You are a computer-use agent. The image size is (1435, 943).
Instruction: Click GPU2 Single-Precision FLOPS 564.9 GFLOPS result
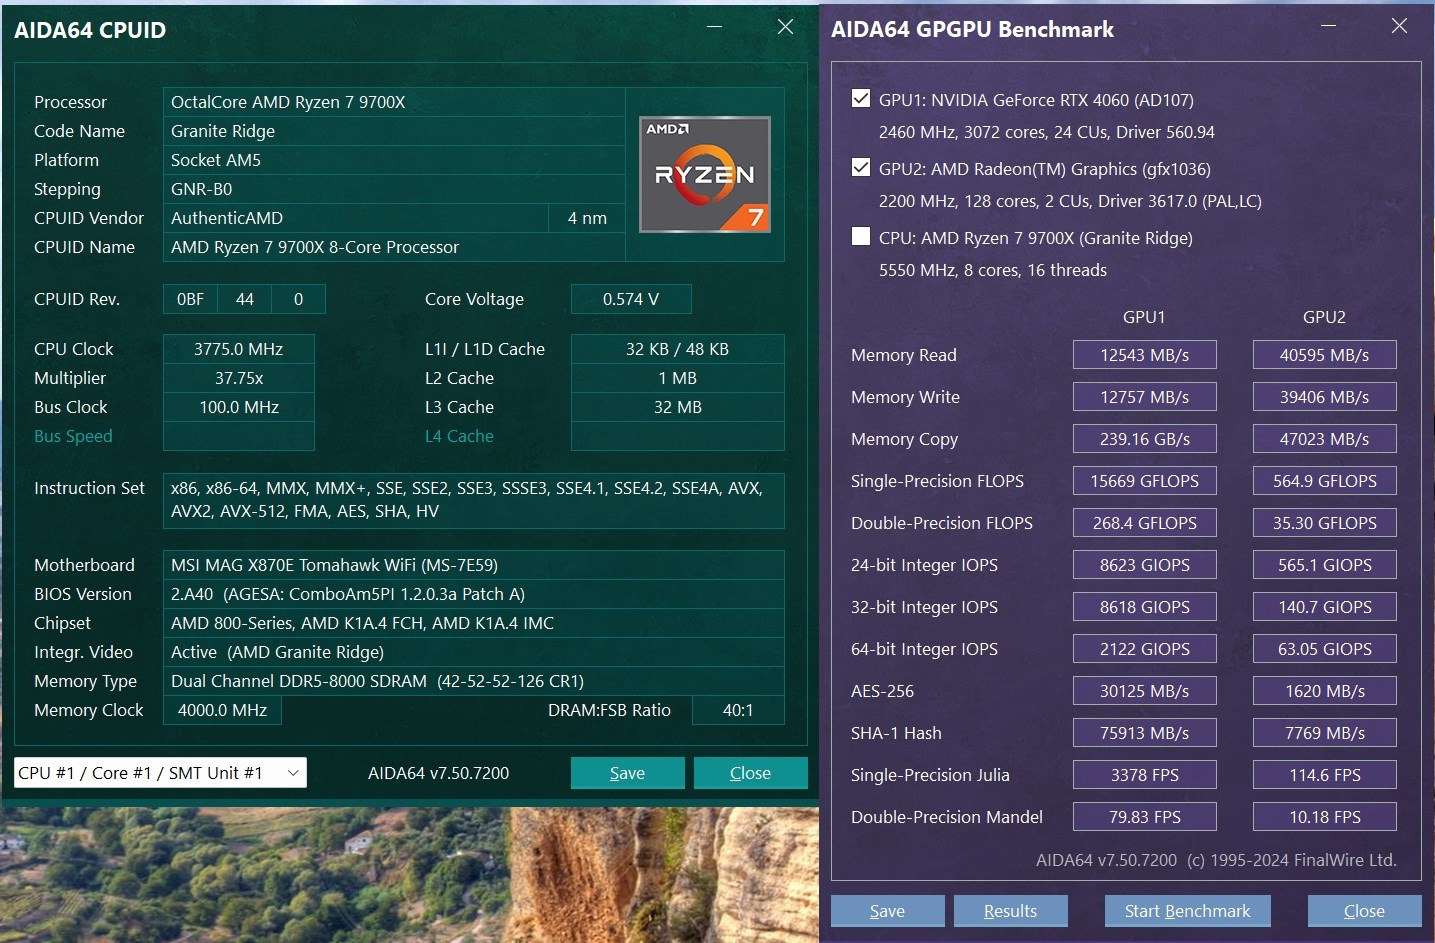click(1324, 481)
